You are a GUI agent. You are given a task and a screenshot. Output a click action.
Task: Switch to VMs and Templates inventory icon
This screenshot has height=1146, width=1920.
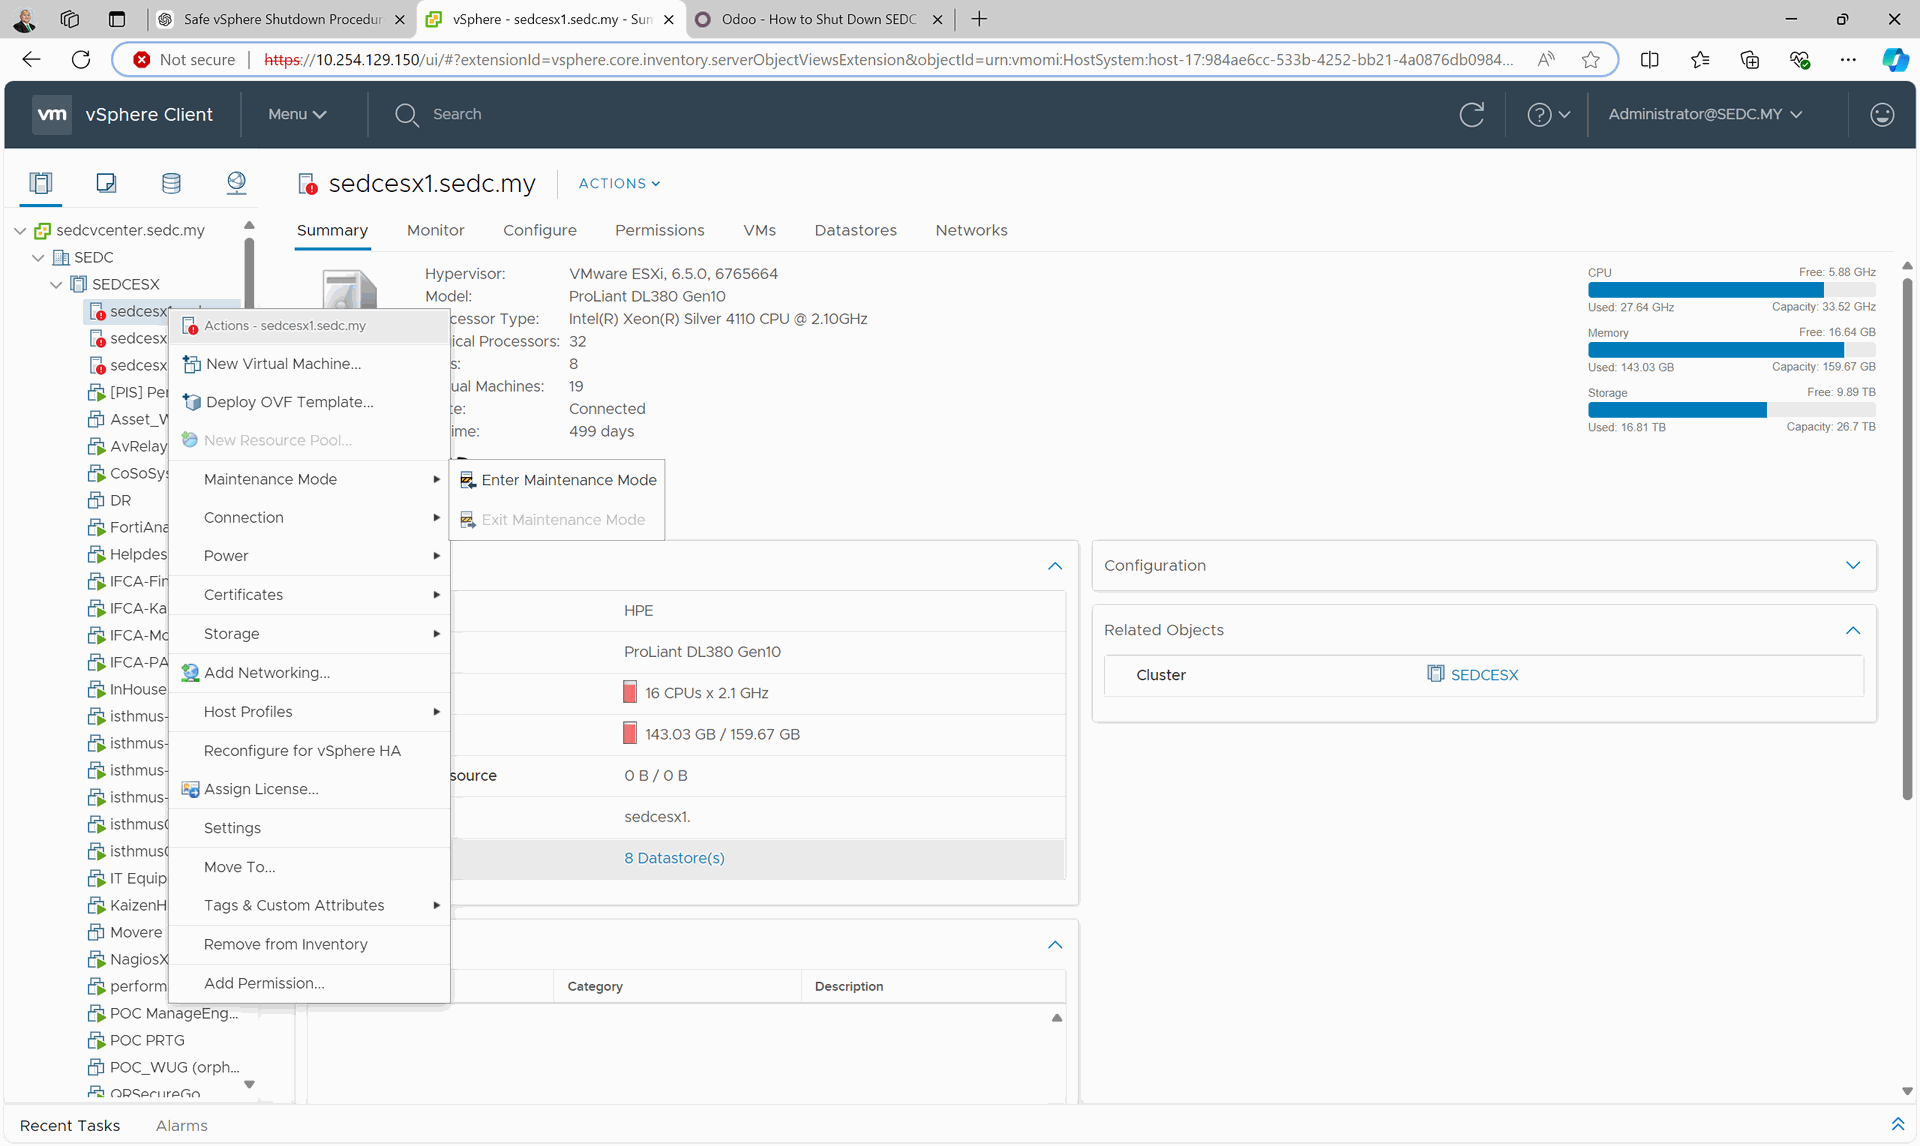[x=106, y=183]
